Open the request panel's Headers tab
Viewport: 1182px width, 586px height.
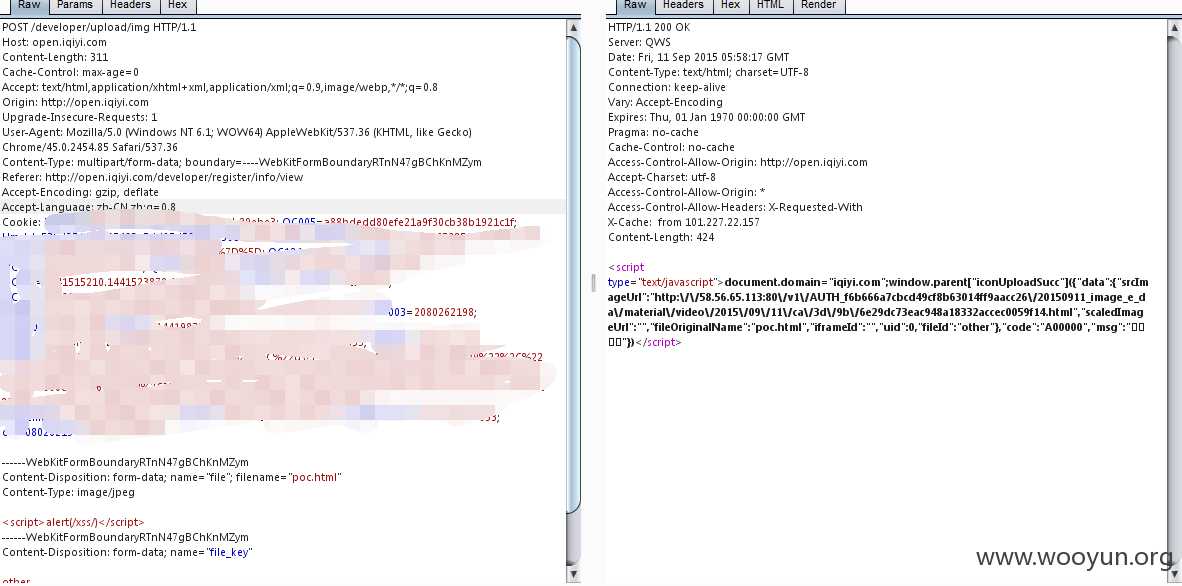click(x=130, y=5)
